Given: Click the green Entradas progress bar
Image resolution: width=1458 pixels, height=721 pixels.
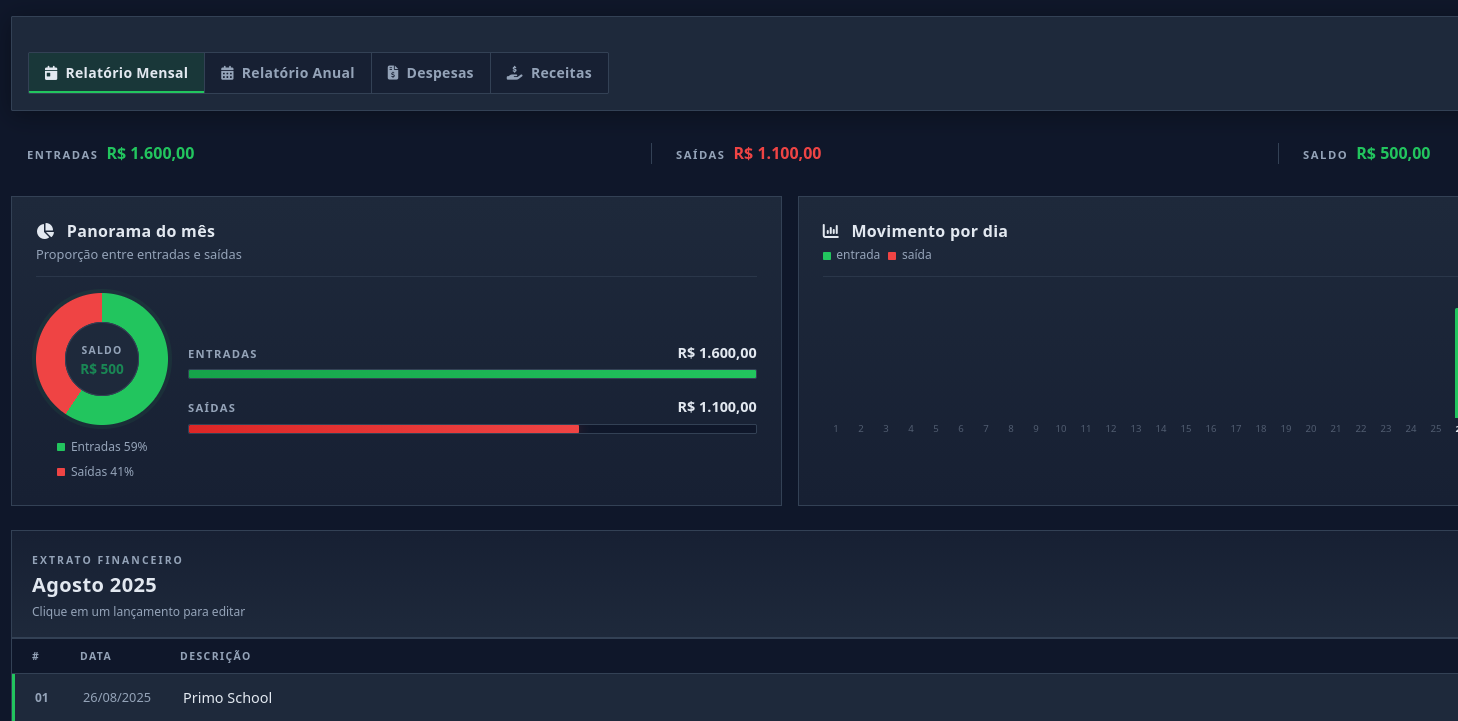Looking at the screenshot, I should coord(472,374).
